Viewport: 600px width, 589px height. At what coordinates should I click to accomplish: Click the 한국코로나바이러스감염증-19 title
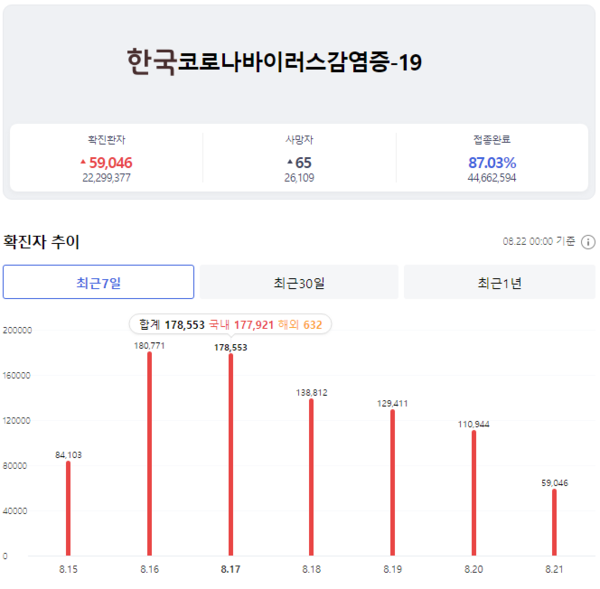274,61
